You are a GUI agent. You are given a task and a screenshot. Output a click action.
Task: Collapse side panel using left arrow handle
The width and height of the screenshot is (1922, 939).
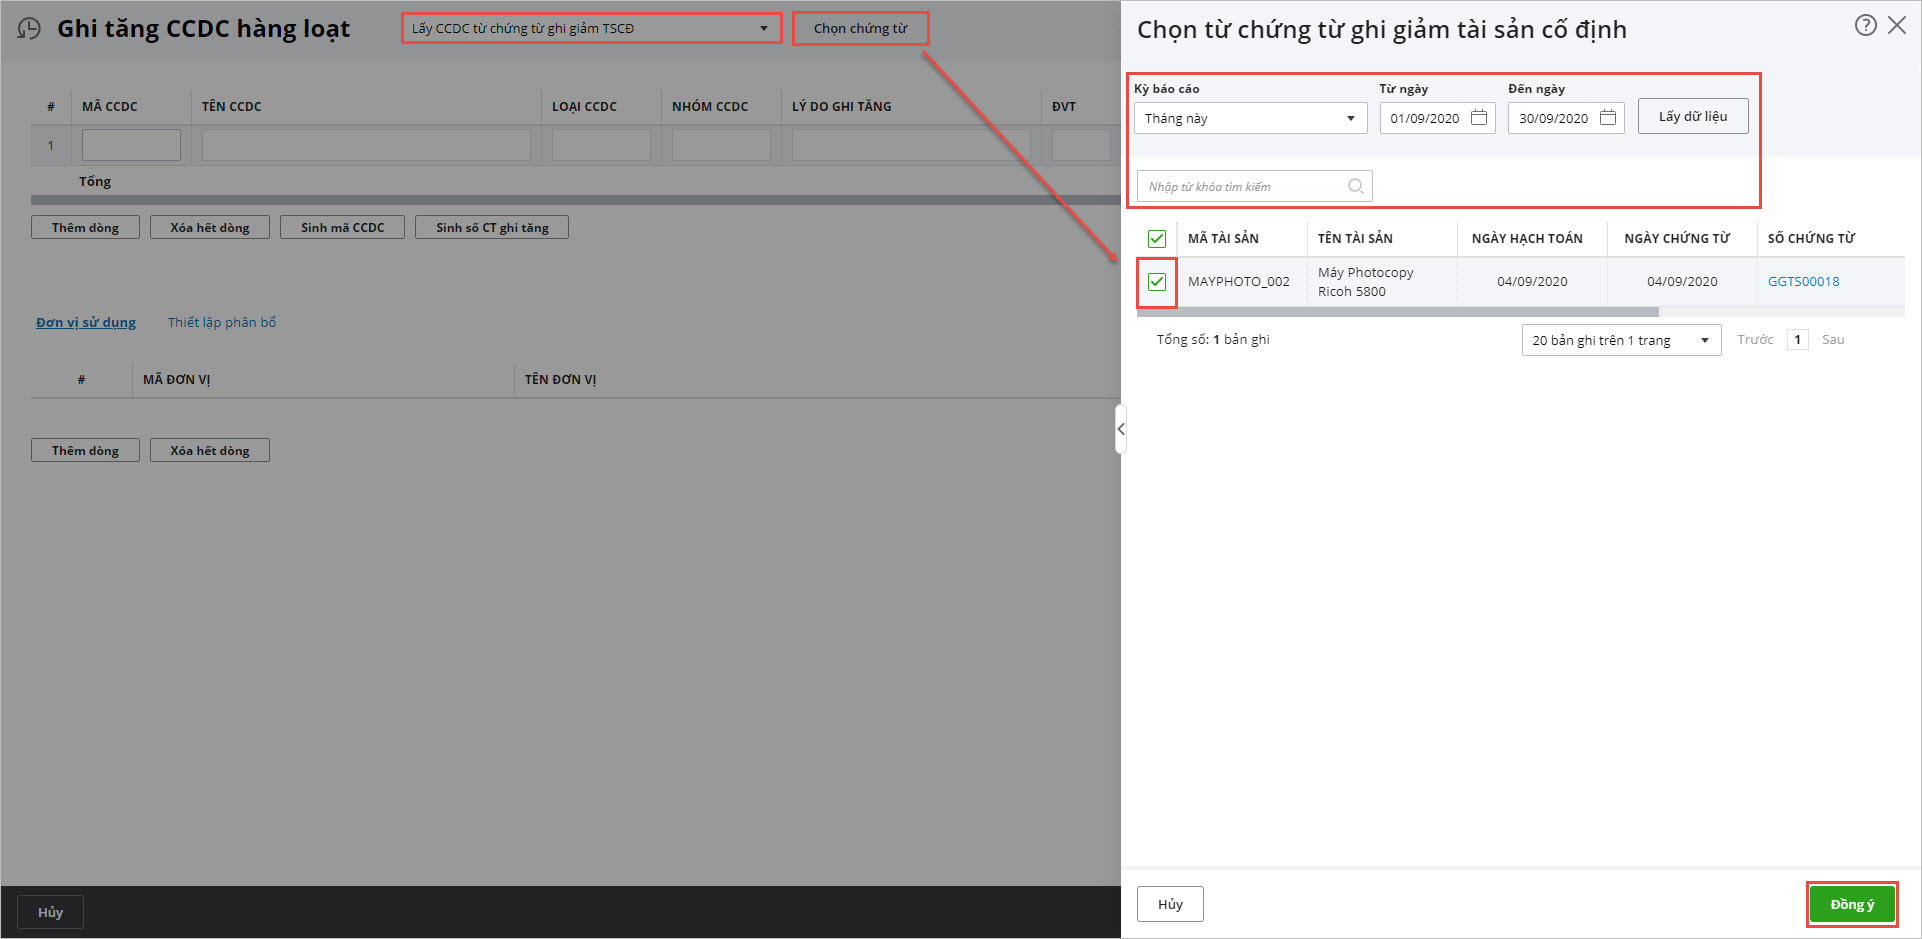[1121, 429]
